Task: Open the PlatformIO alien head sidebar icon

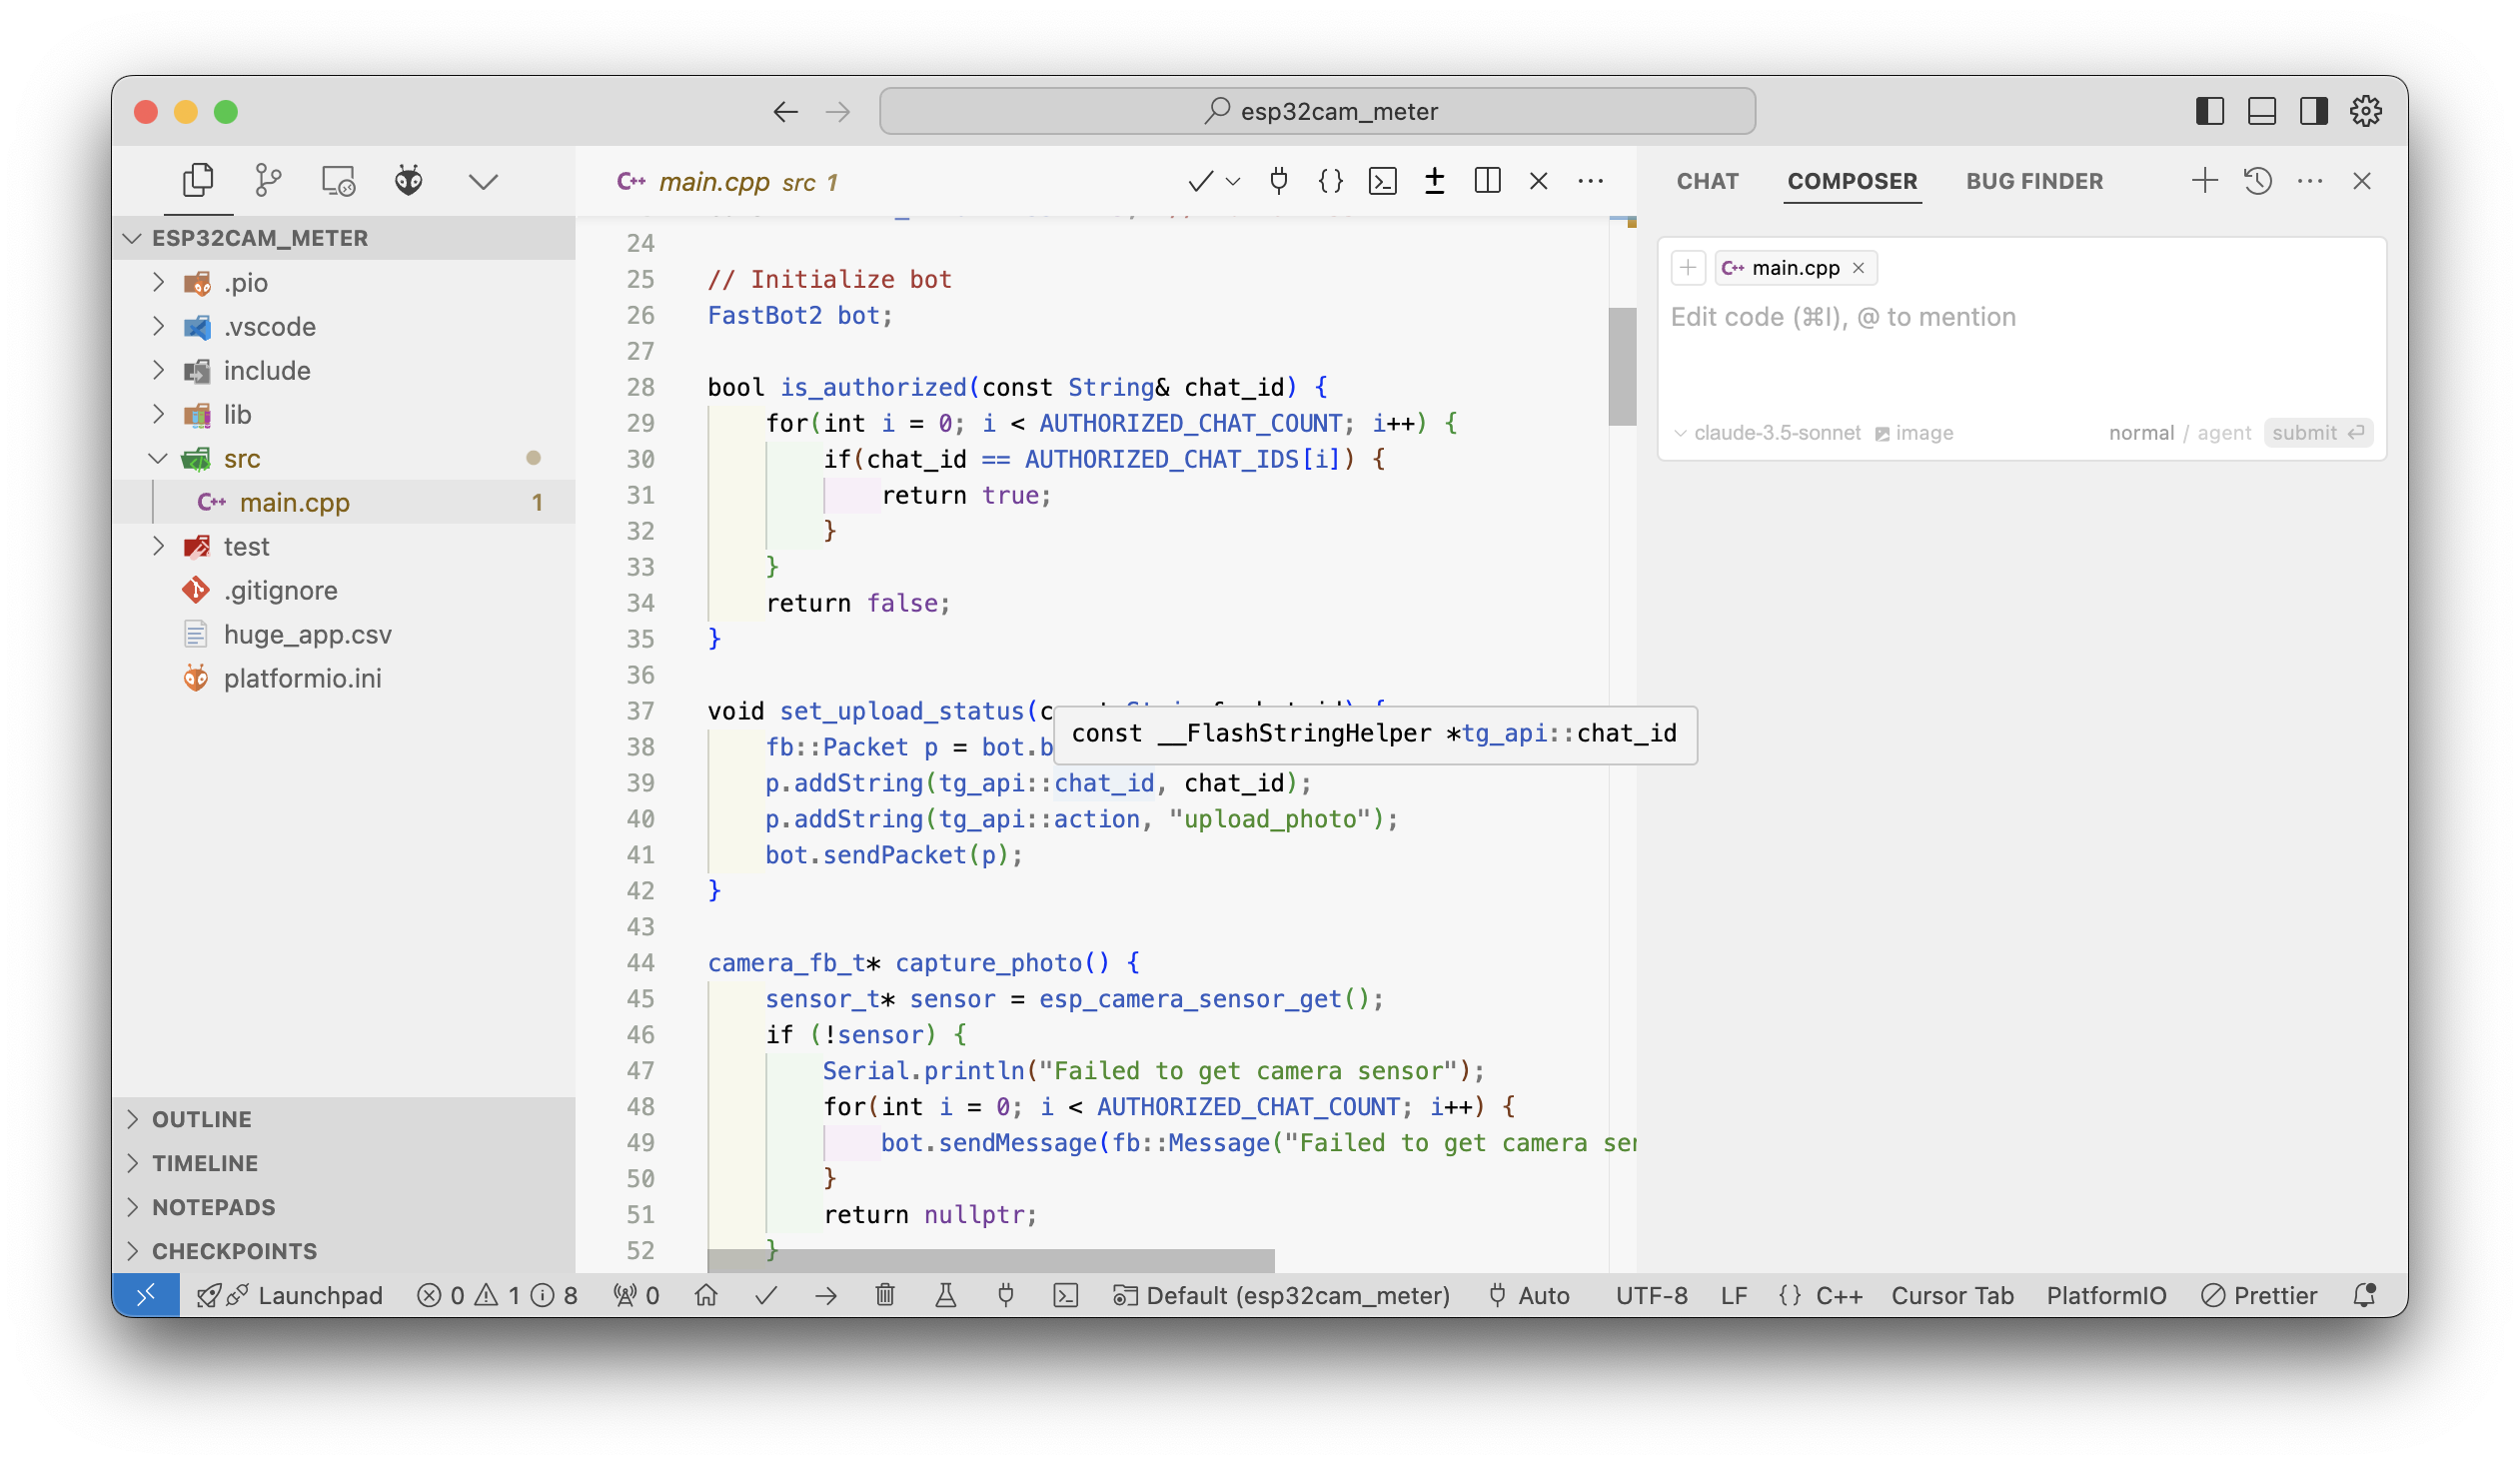Action: click(408, 181)
